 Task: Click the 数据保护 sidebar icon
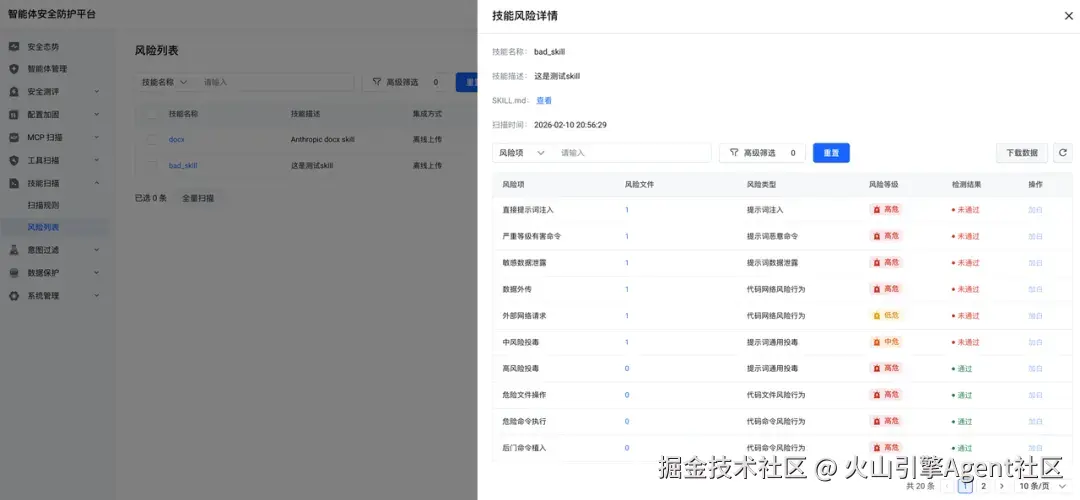14,273
